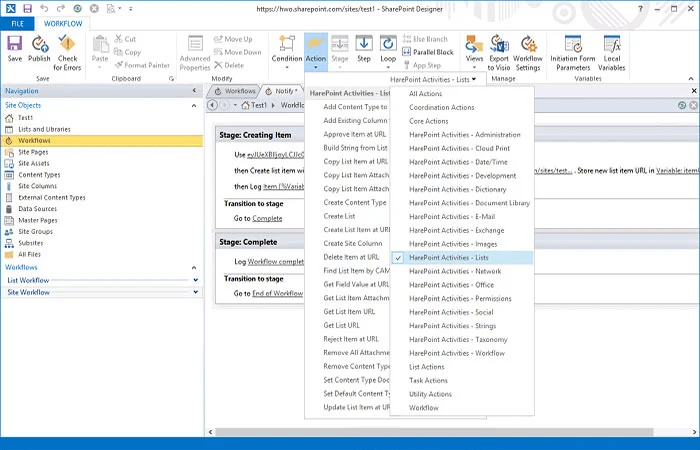Click the Complete stage link
Viewport: 700px width, 450px height.
[x=267, y=218]
